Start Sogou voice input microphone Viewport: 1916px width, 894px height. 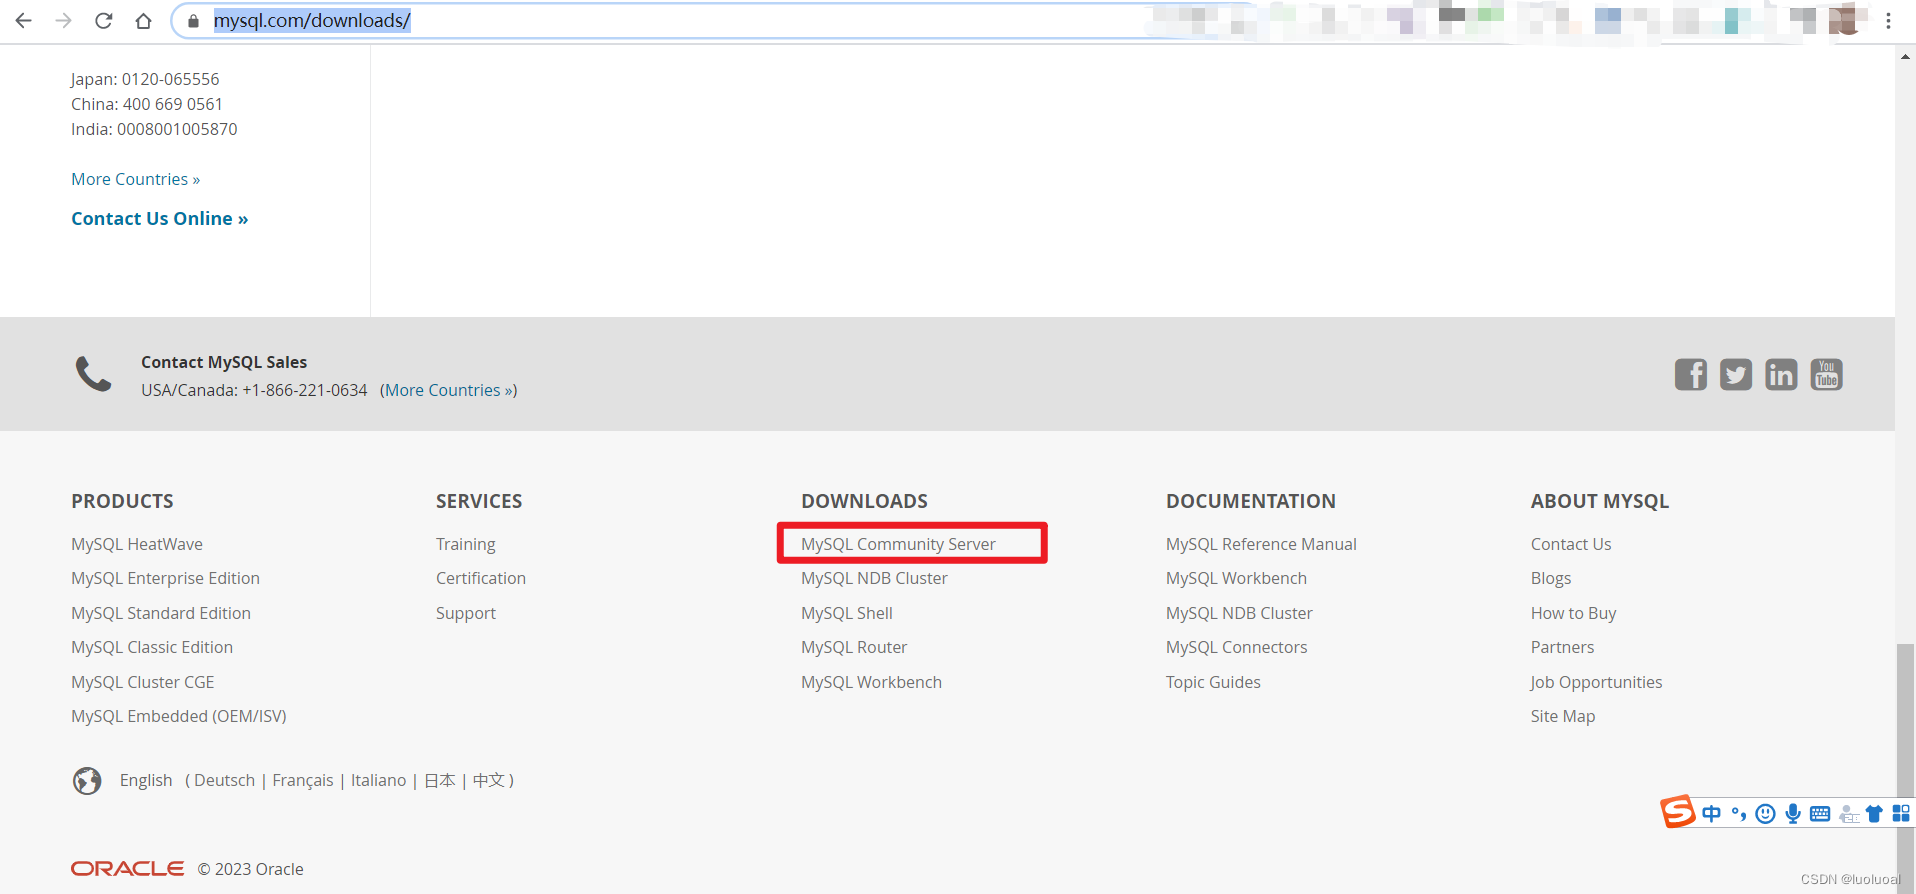[1793, 814]
